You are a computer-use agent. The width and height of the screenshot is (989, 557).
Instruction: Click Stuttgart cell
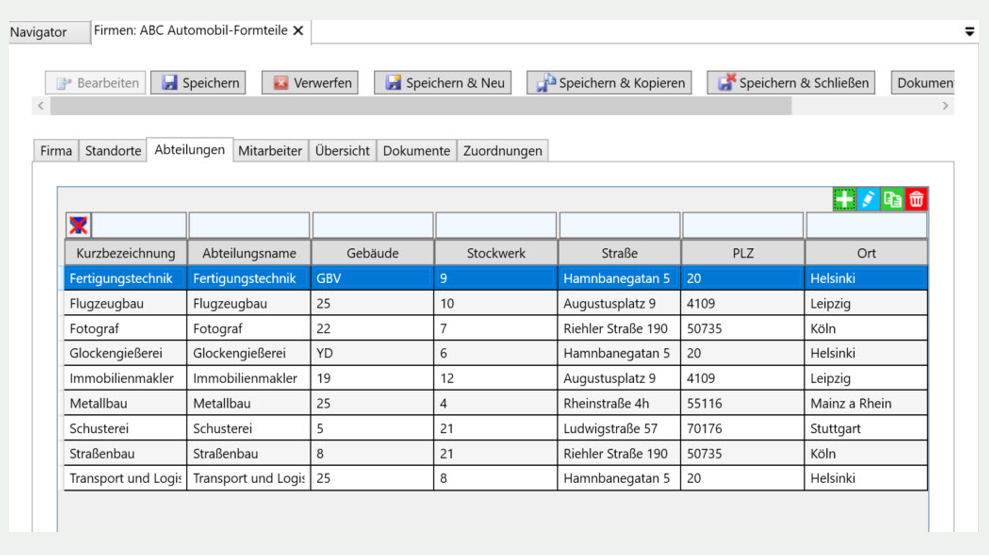(x=867, y=428)
